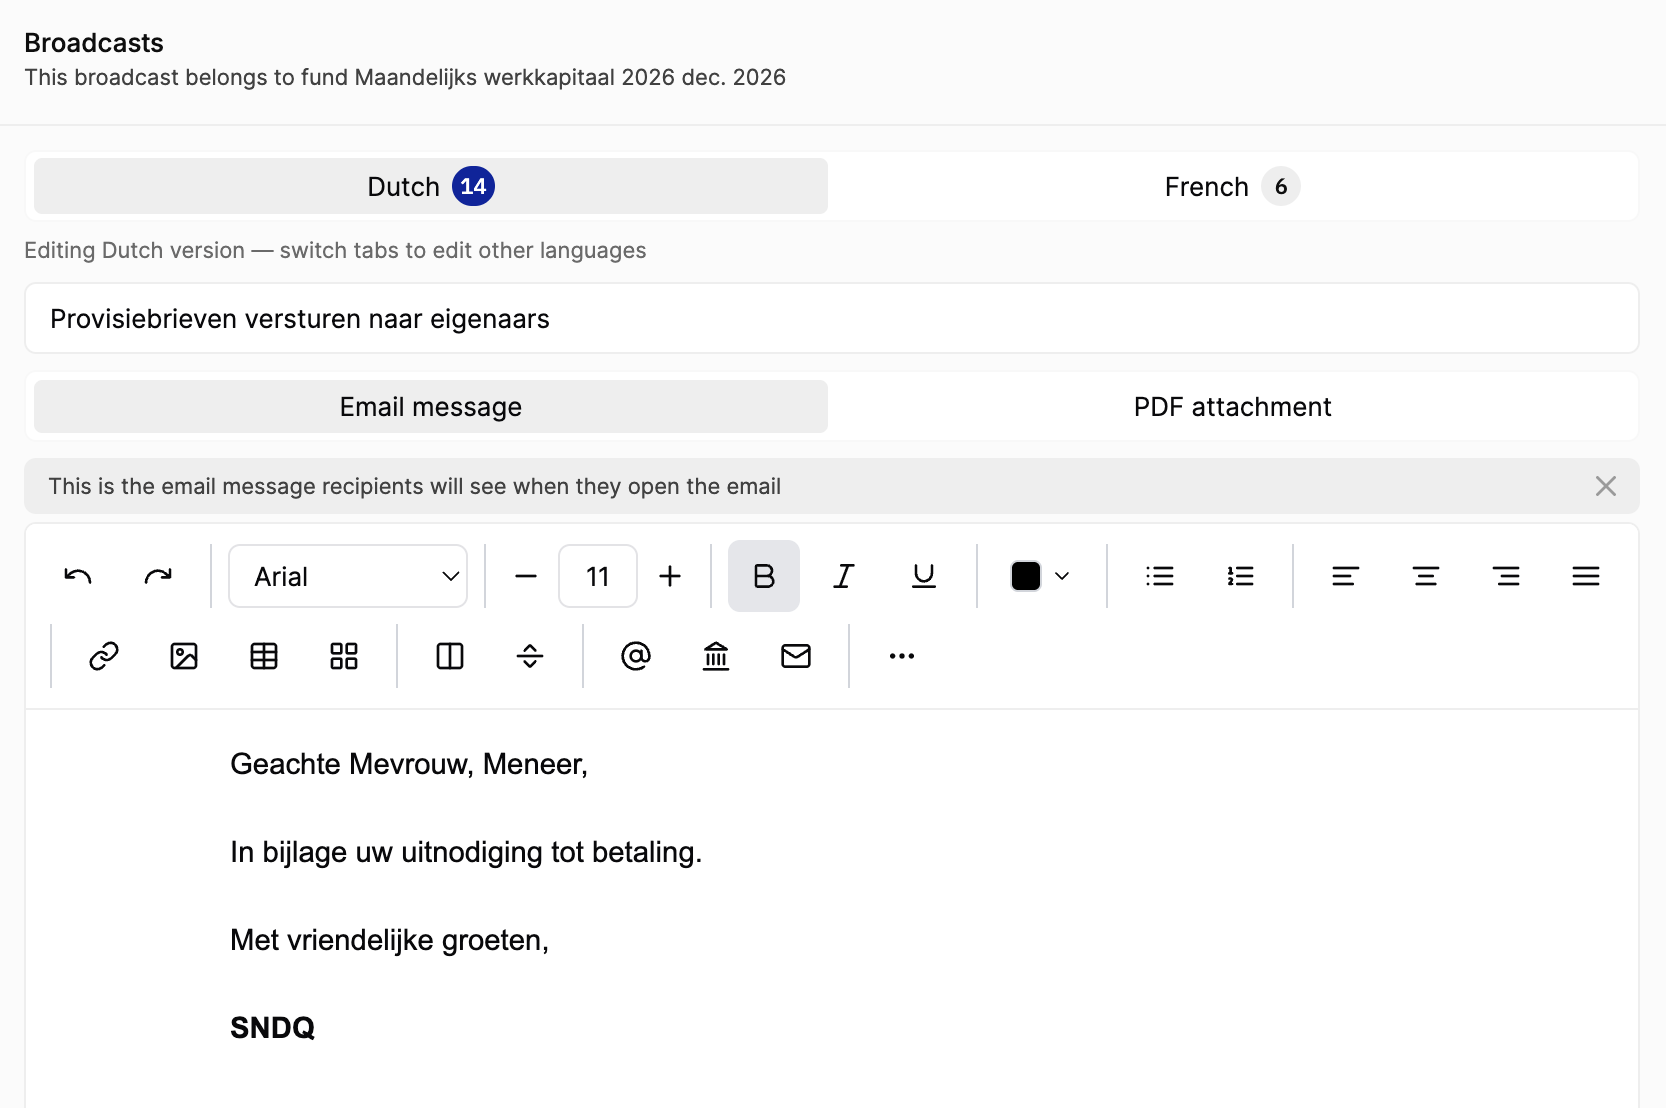Screen dimensions: 1666x1108
Task: Toggle underline formatting
Action: tap(924, 576)
